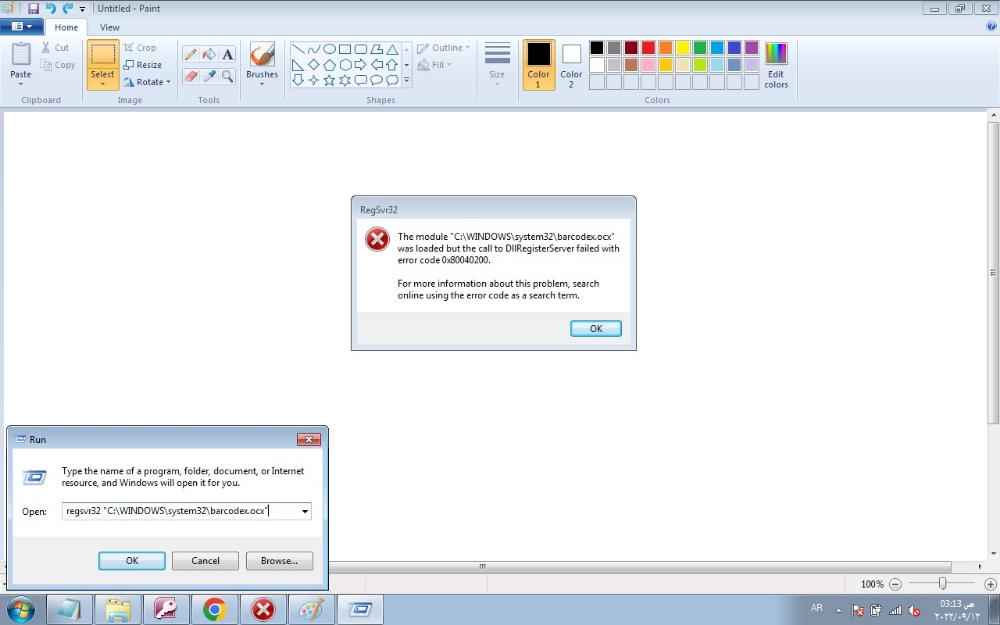The image size is (1000, 625).
Task: Open the Paste dropdown arrow
Action: point(20,84)
